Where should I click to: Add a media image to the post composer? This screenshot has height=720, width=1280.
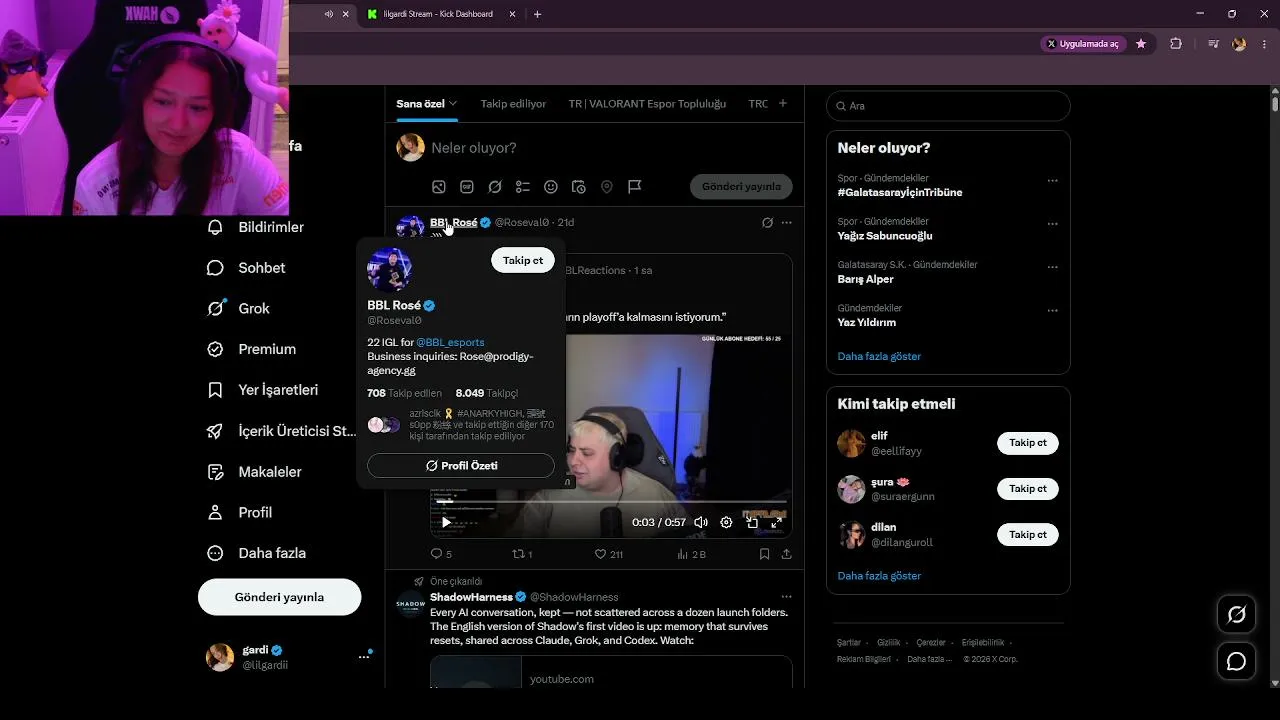[x=438, y=187]
